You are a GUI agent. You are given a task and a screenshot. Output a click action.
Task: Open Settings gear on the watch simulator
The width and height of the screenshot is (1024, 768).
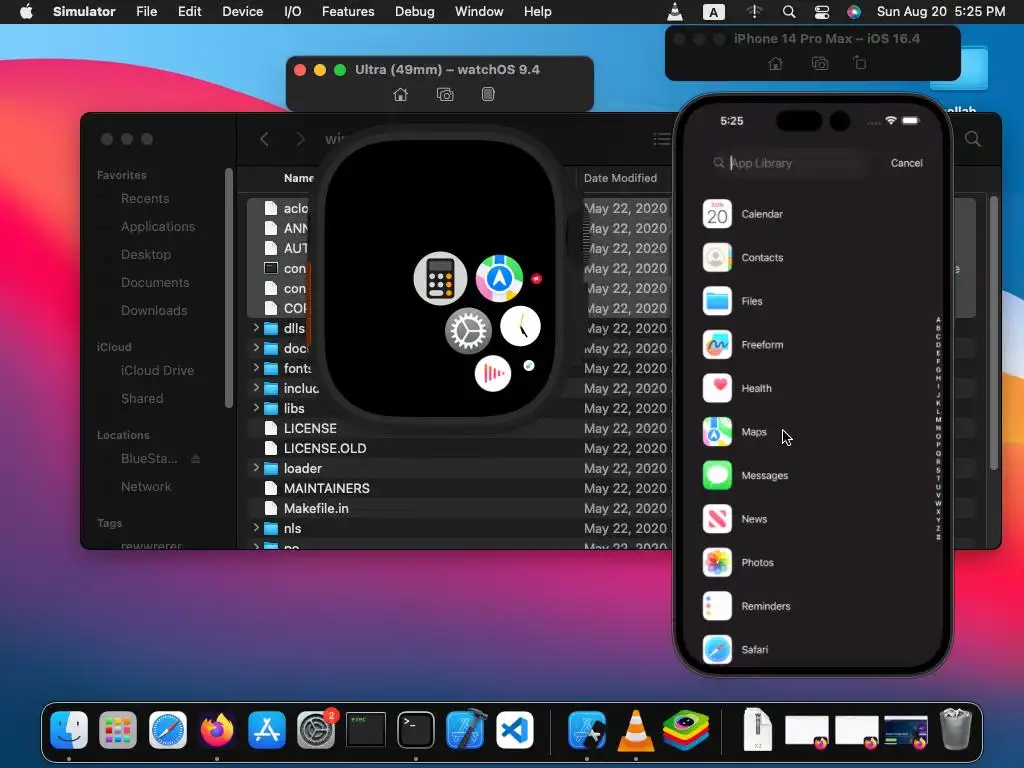468,330
